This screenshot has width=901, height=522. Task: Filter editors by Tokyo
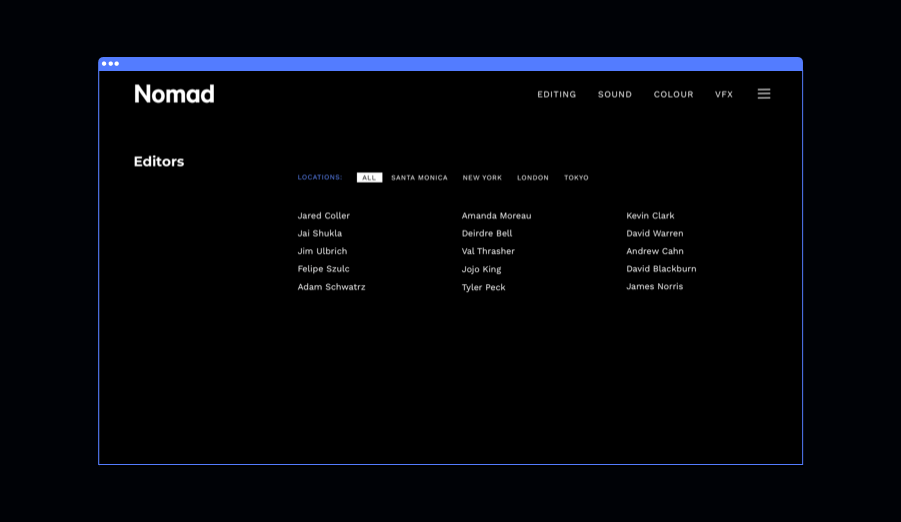coord(576,178)
